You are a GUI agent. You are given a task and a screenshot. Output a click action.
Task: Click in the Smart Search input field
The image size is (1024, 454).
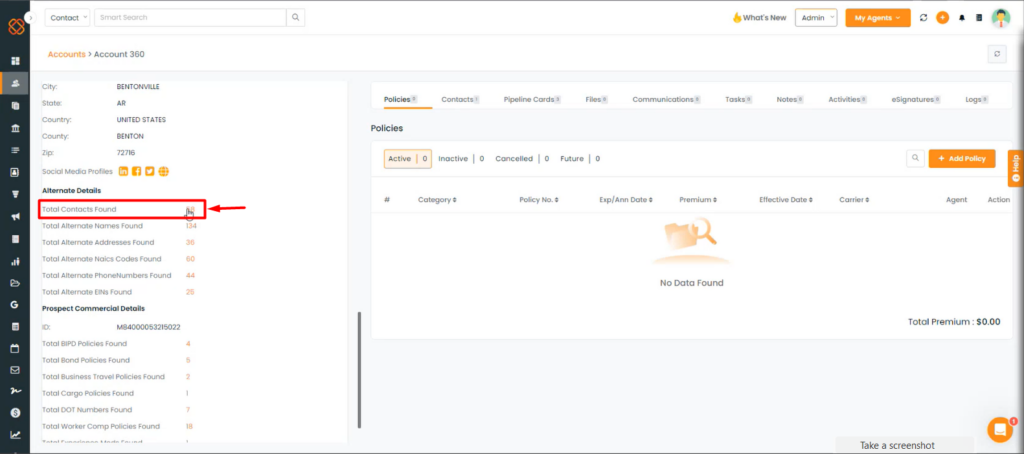[x=190, y=18]
